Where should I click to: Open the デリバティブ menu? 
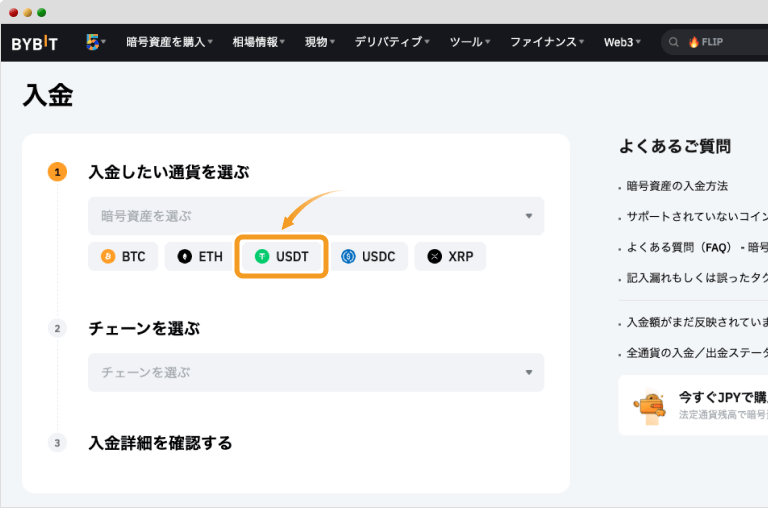click(391, 42)
